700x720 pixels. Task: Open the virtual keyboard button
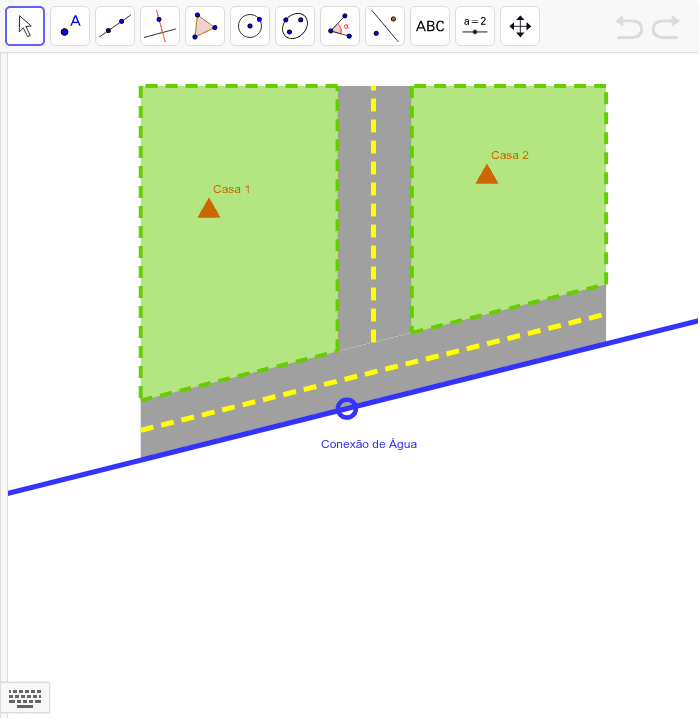coord(25,698)
